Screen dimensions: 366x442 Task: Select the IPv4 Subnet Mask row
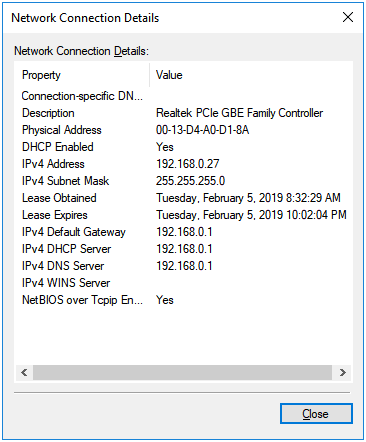coord(183,181)
